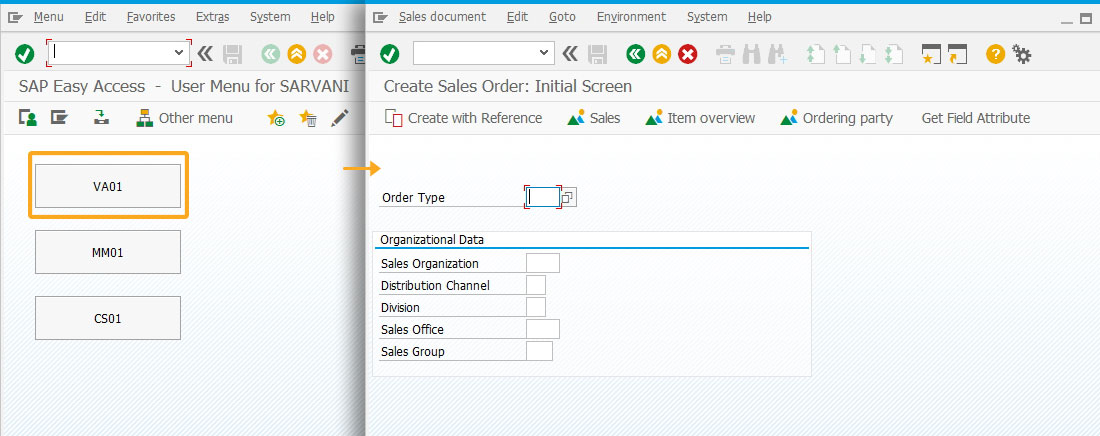Click the Sales button in application toolbar
The image size is (1100, 436).
[x=593, y=118]
